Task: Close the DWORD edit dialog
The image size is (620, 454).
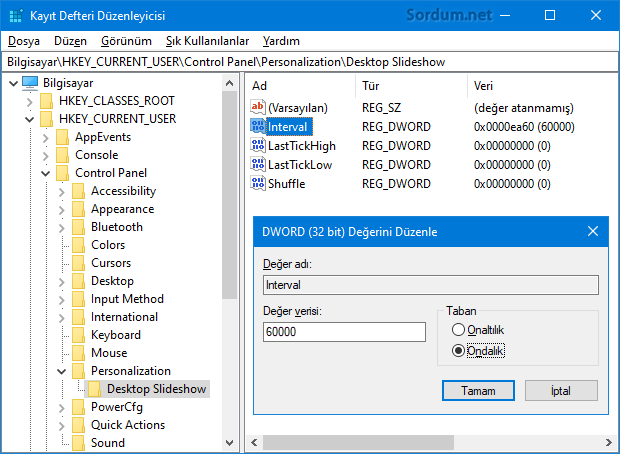Action: coord(593,231)
